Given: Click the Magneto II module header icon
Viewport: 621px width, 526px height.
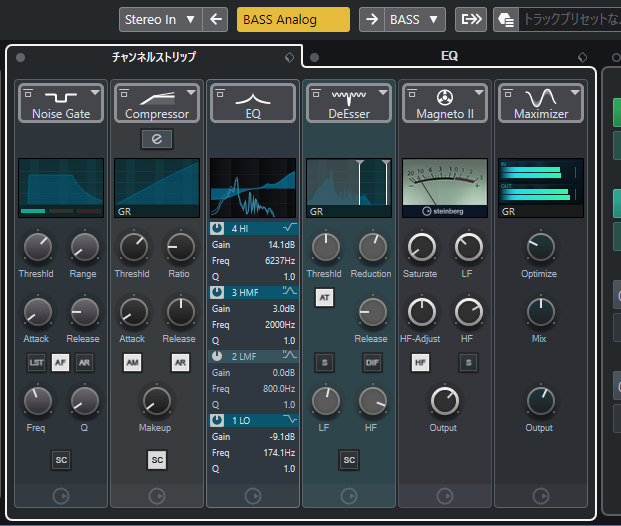Looking at the screenshot, I should pos(445,97).
